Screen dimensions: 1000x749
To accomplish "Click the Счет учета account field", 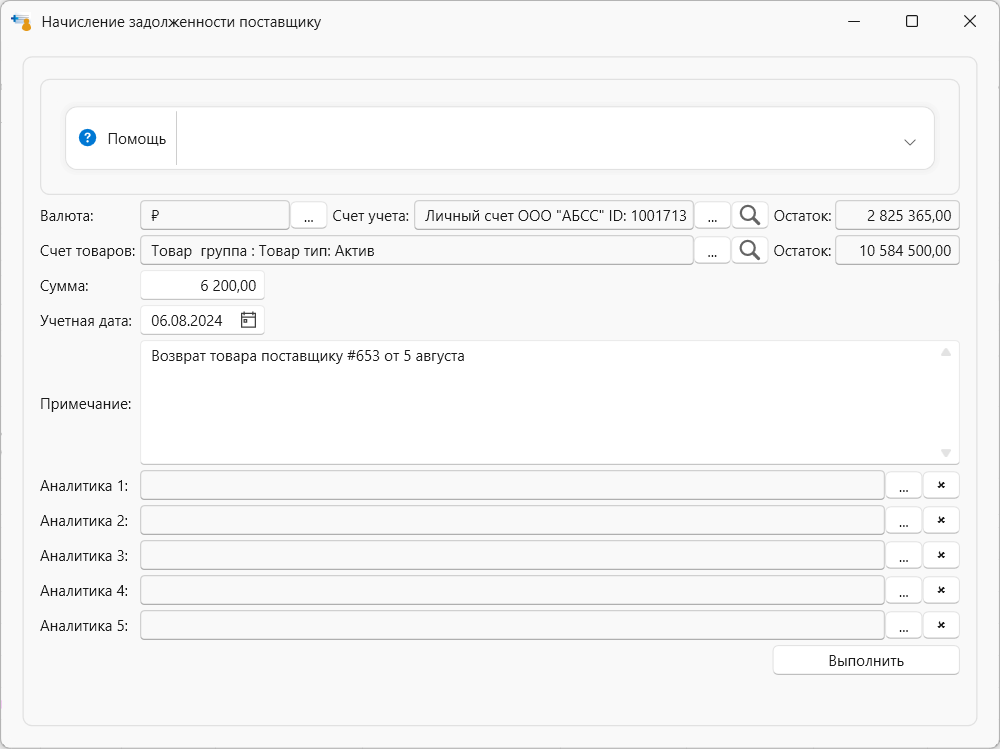I will pyautogui.click(x=554, y=216).
